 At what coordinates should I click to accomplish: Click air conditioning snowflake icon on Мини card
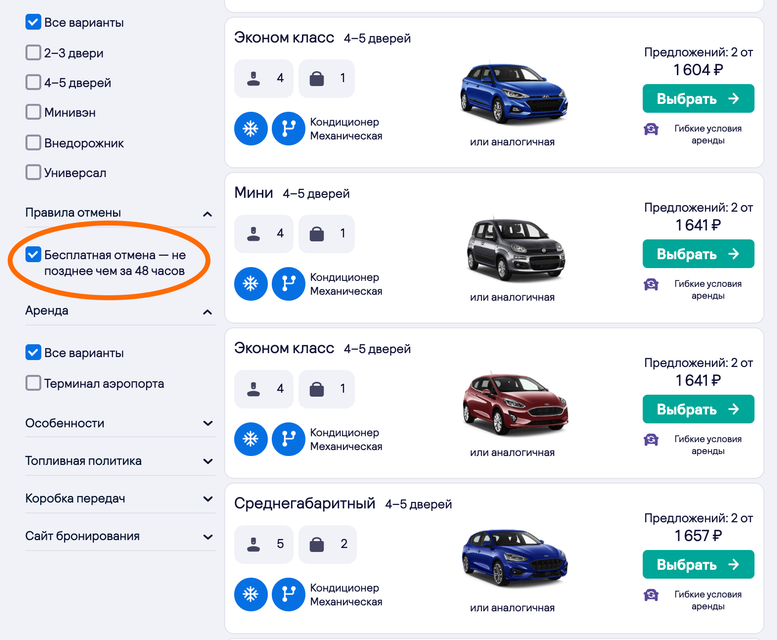(x=250, y=283)
